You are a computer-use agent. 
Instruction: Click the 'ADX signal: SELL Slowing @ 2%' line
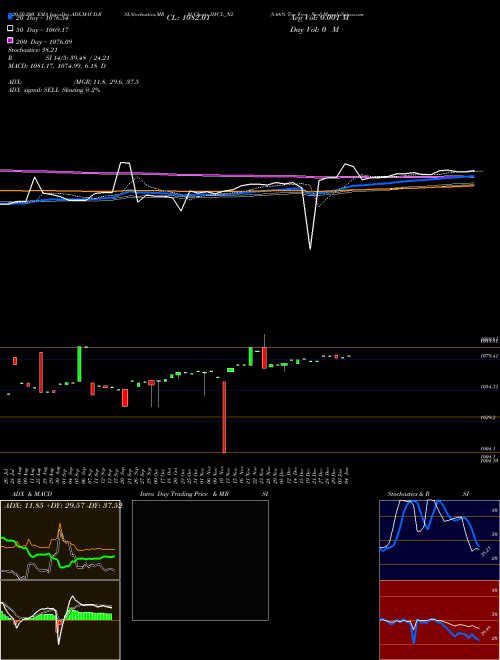click(x=54, y=90)
